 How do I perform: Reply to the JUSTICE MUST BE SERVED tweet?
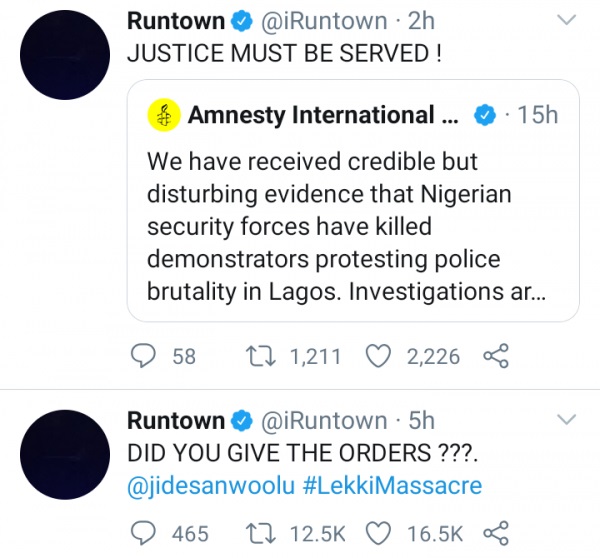coord(146,356)
